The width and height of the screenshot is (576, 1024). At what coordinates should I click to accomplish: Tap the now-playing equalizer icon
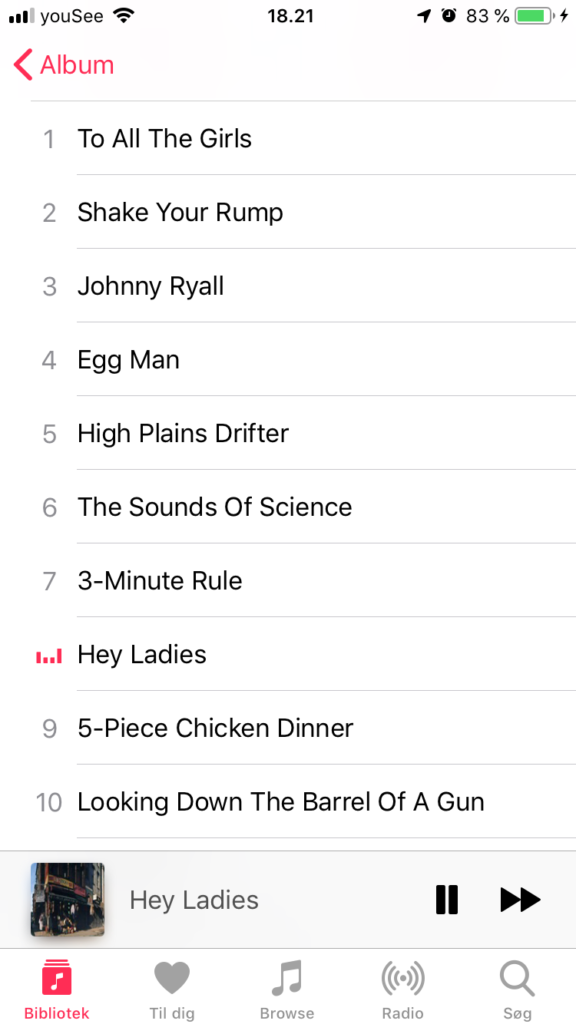pyautogui.click(x=49, y=656)
